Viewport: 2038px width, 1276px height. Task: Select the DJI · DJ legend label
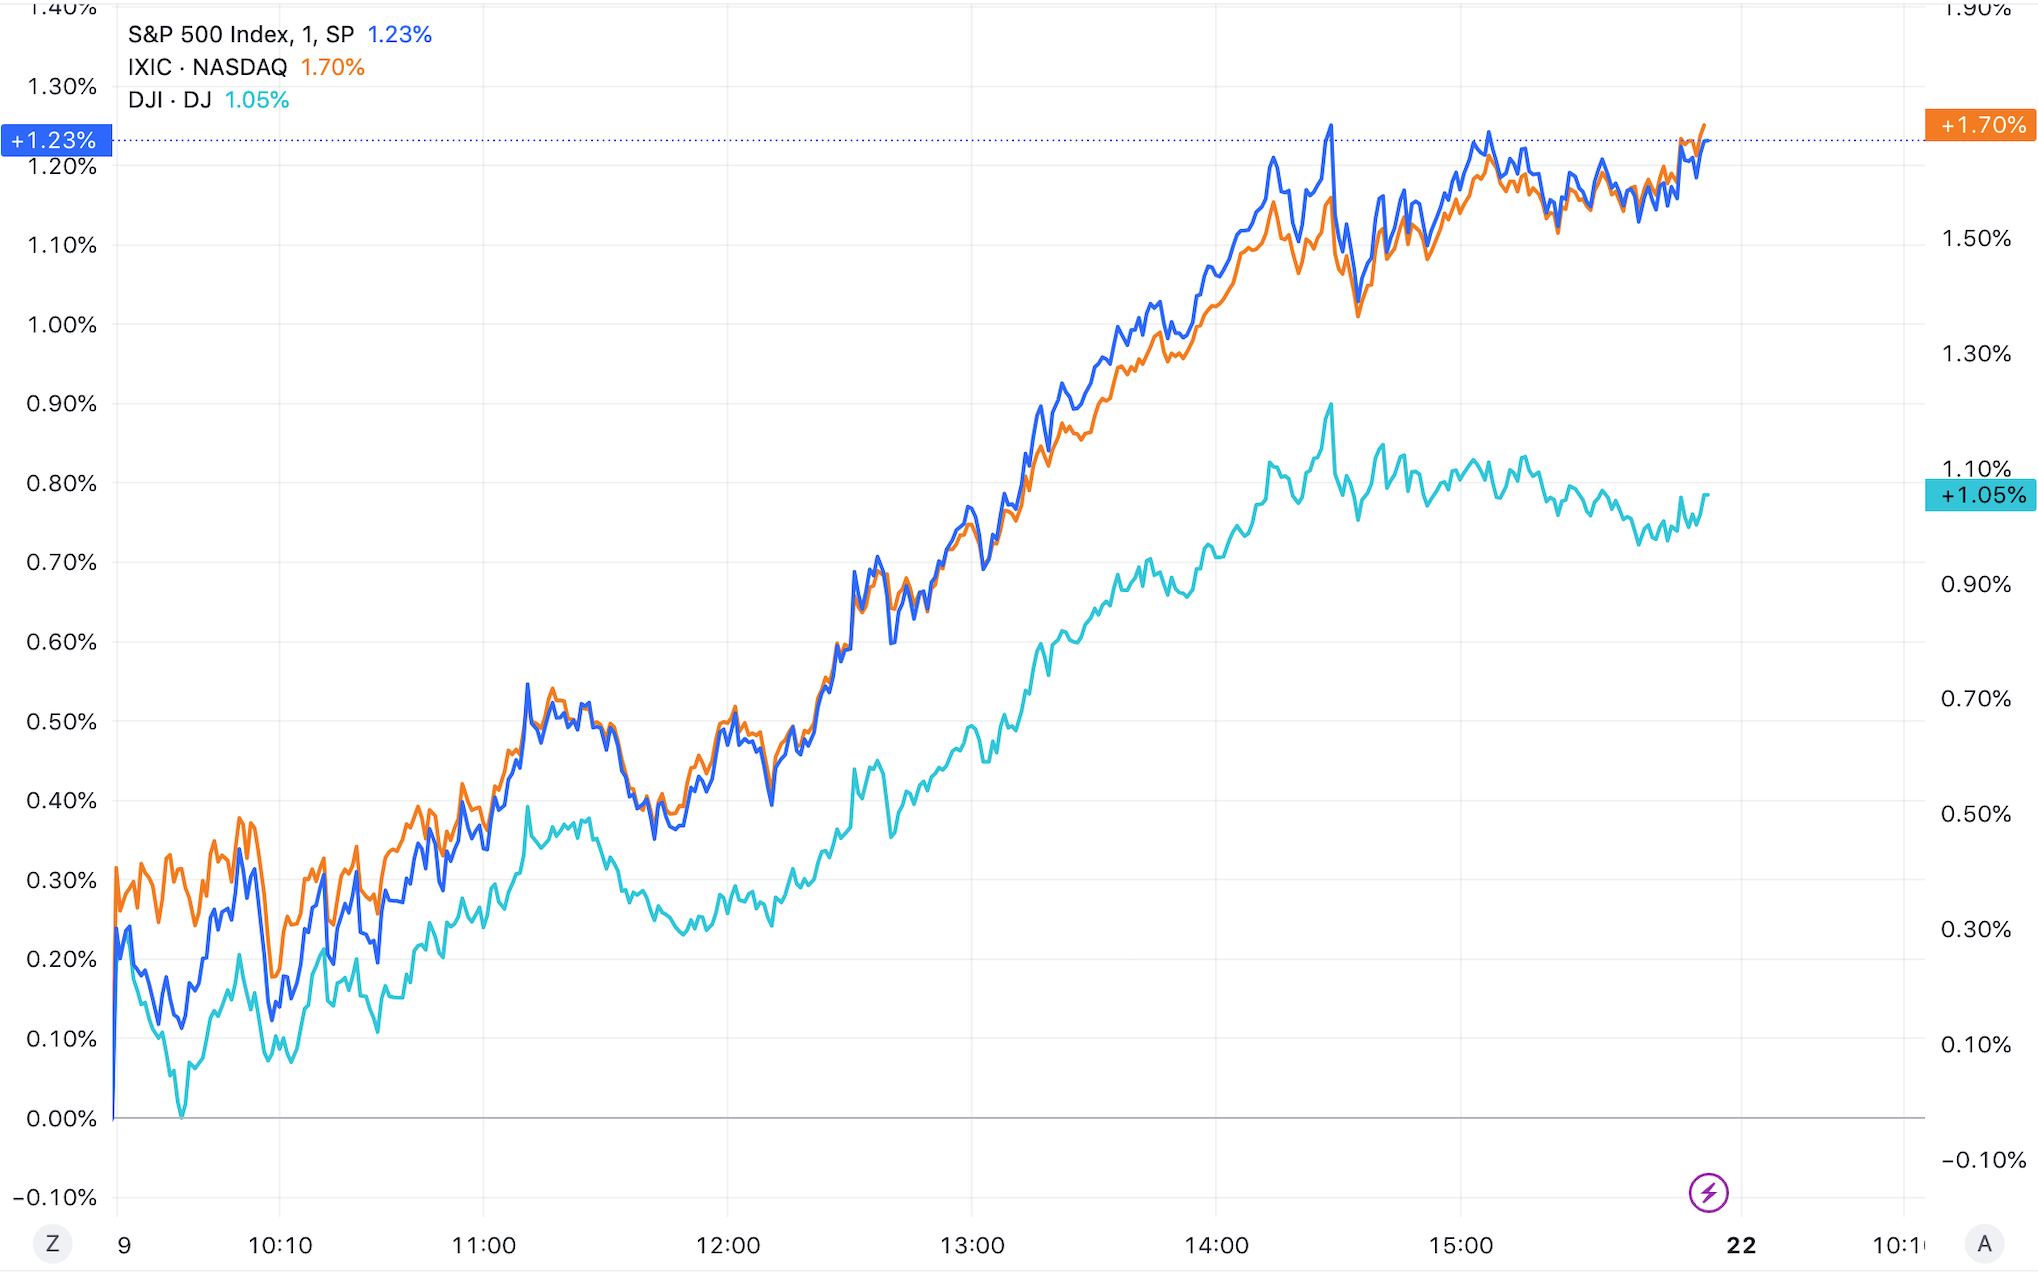pyautogui.click(x=169, y=100)
